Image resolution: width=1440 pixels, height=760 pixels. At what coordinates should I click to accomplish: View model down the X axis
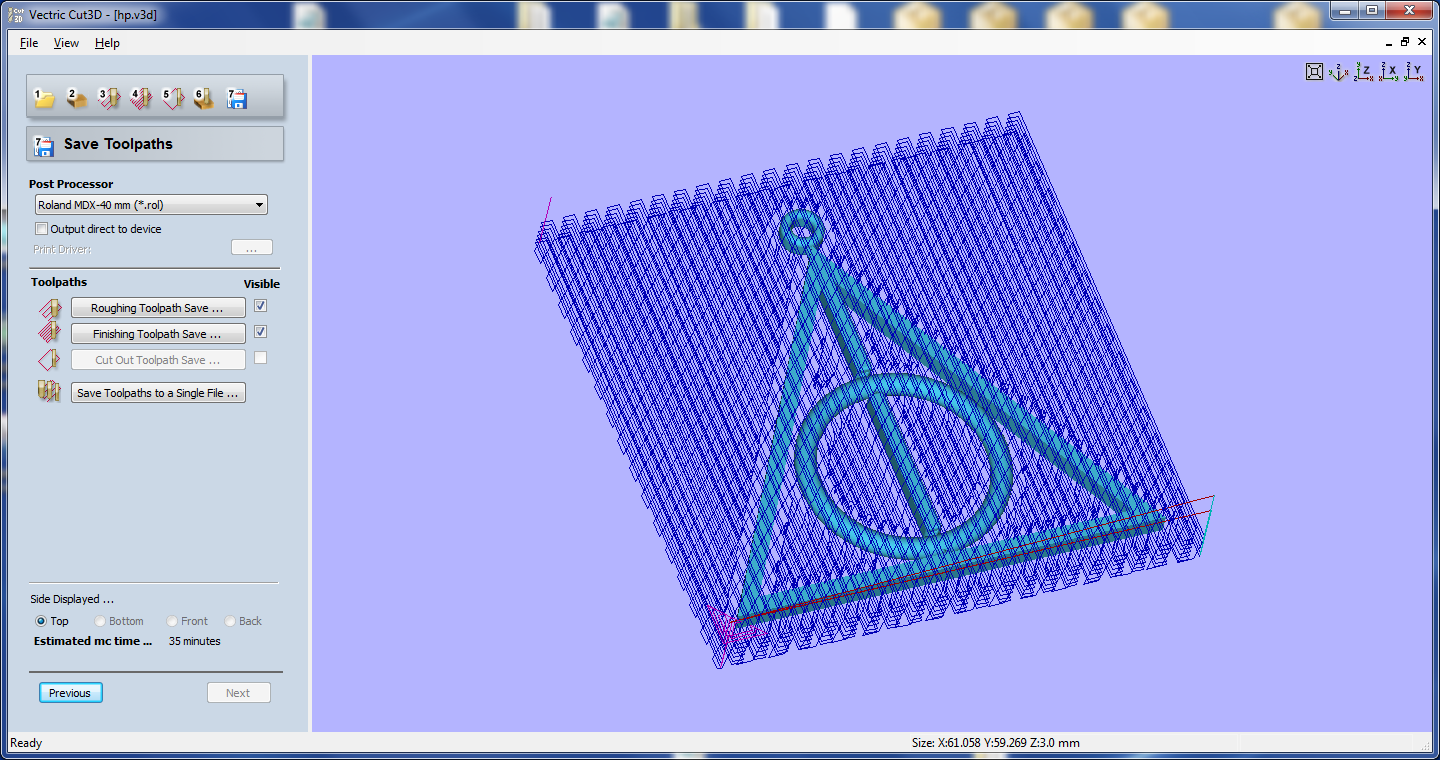click(1388, 71)
